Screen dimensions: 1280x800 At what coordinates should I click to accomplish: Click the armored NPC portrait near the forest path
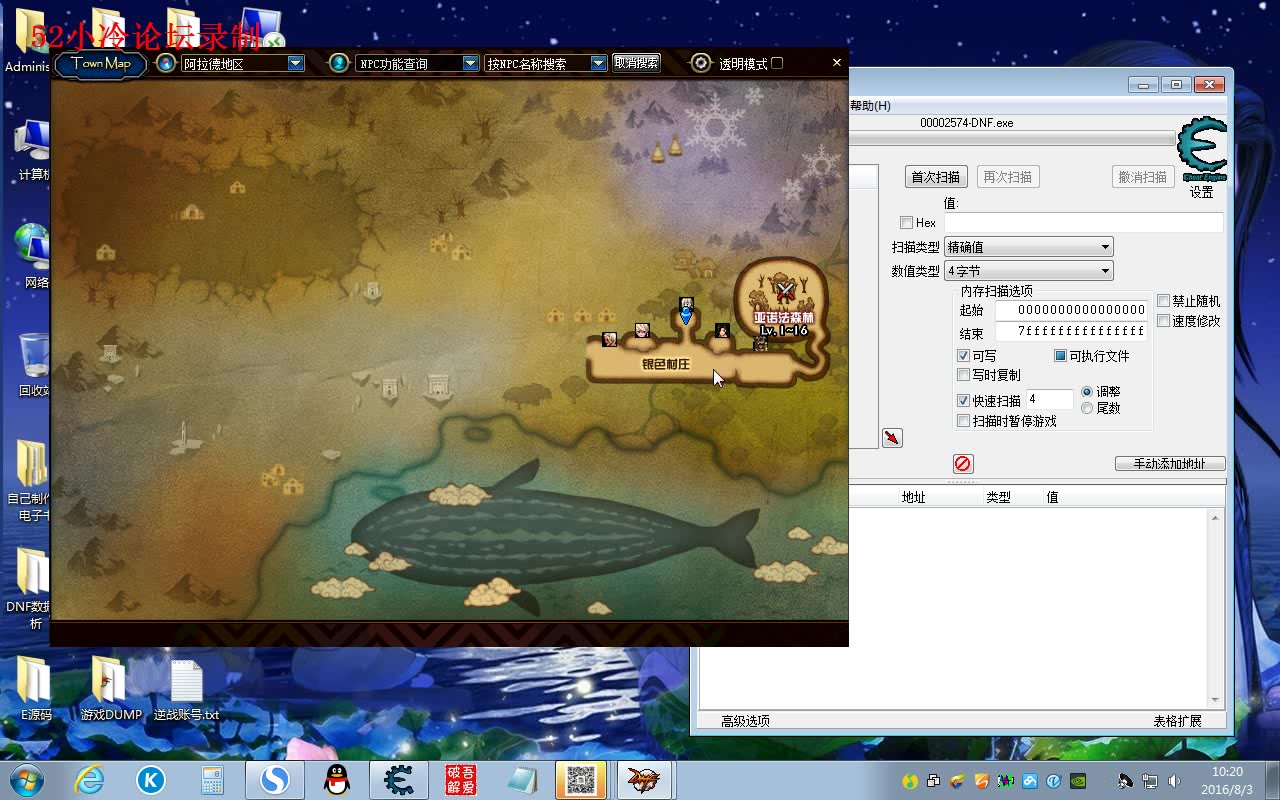[760, 343]
